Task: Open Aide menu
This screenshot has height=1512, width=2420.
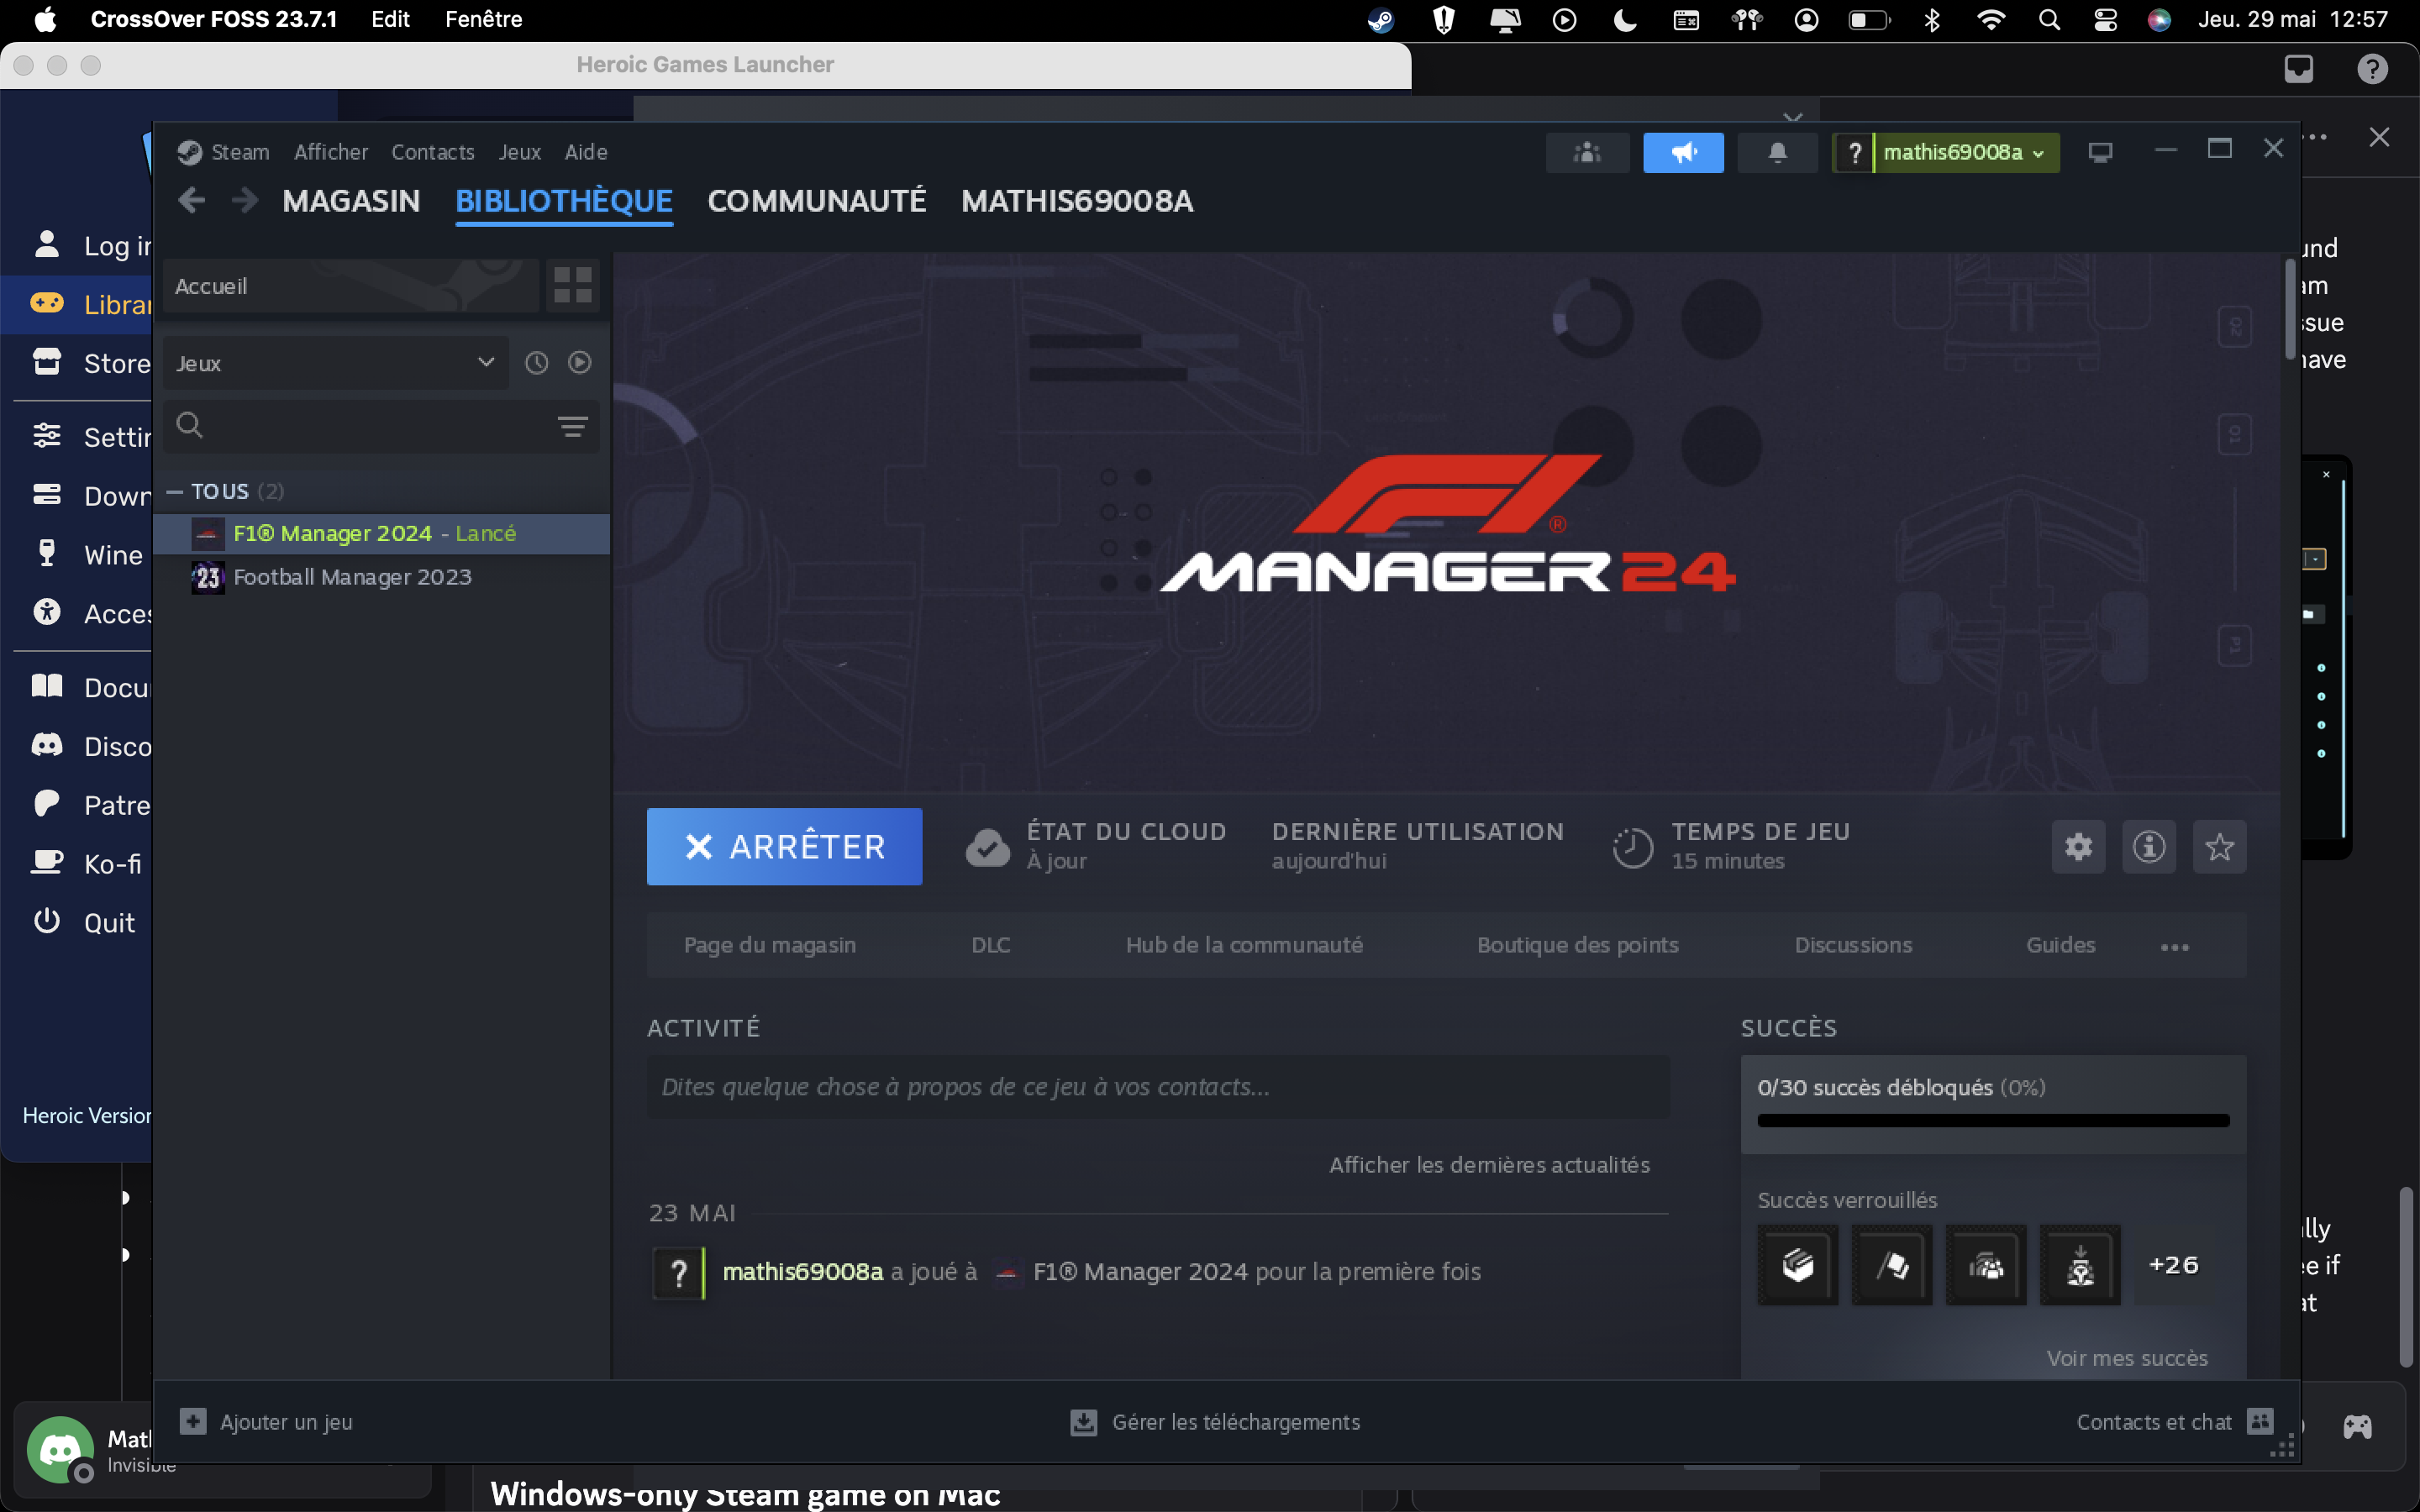Action: (586, 152)
